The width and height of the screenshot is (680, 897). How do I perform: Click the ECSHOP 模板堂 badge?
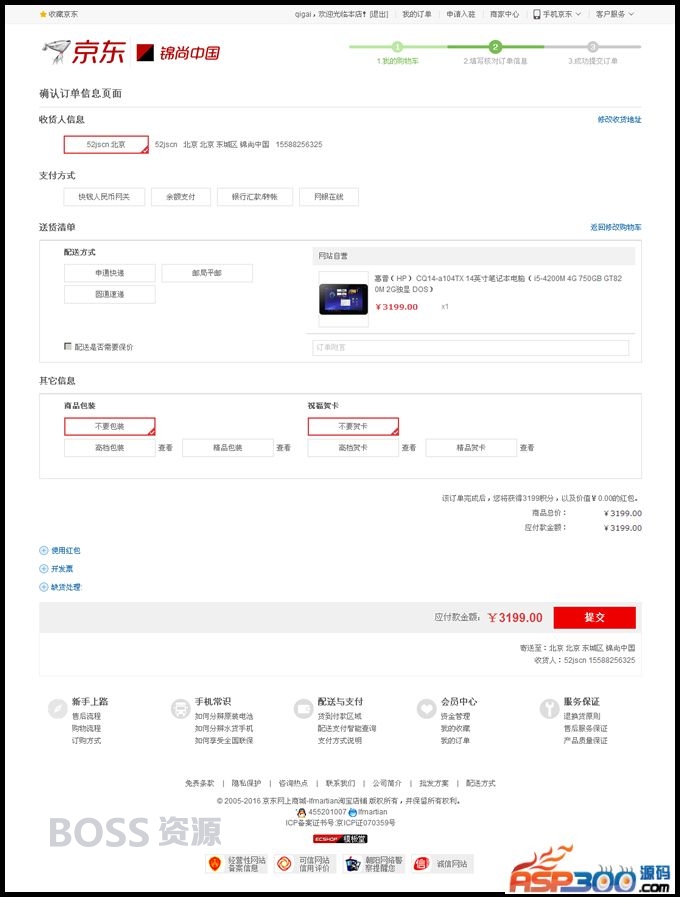340,839
